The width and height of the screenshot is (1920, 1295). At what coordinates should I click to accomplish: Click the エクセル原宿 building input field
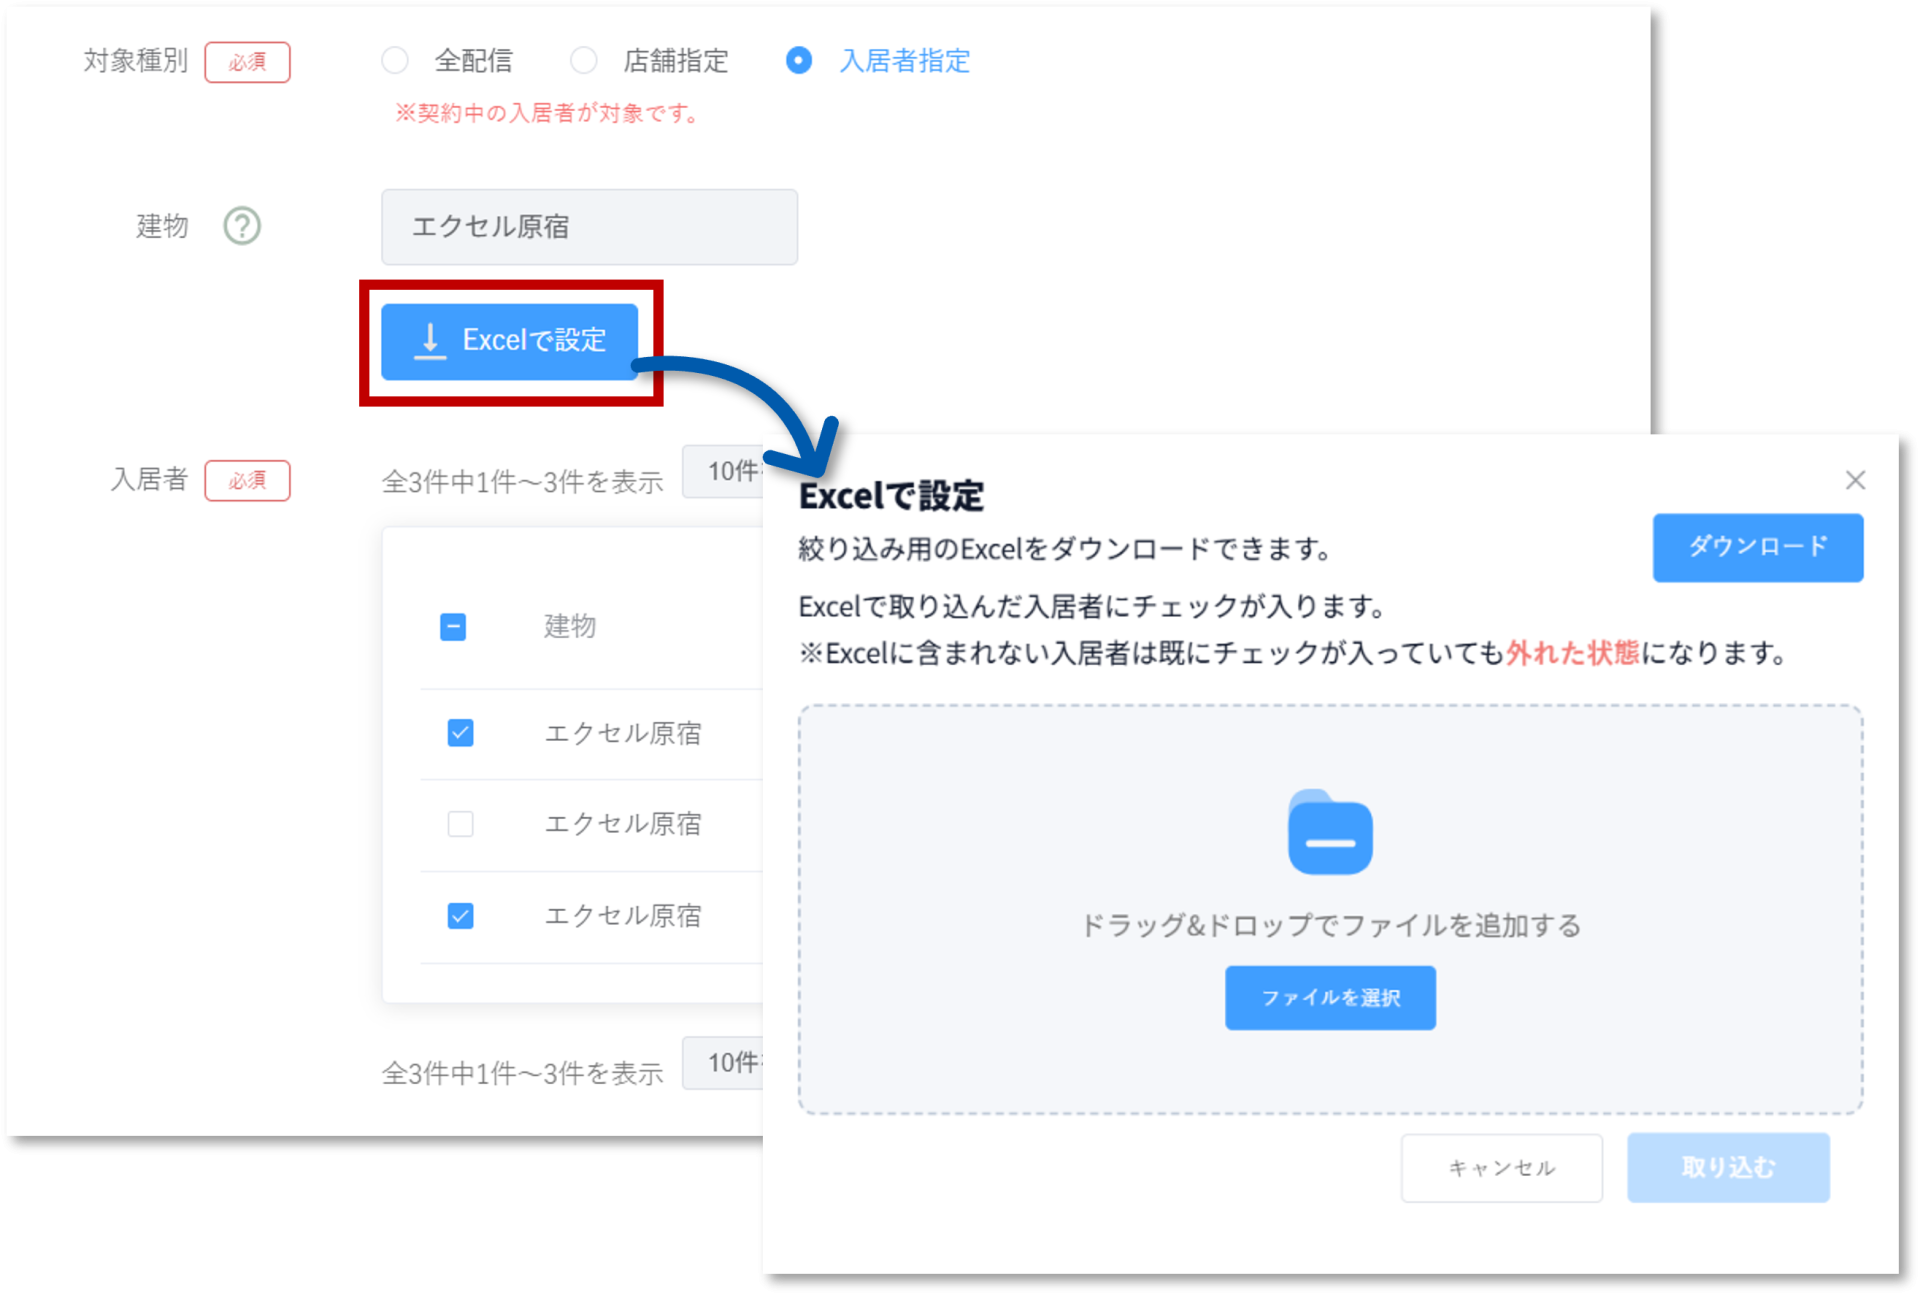pyautogui.click(x=589, y=226)
